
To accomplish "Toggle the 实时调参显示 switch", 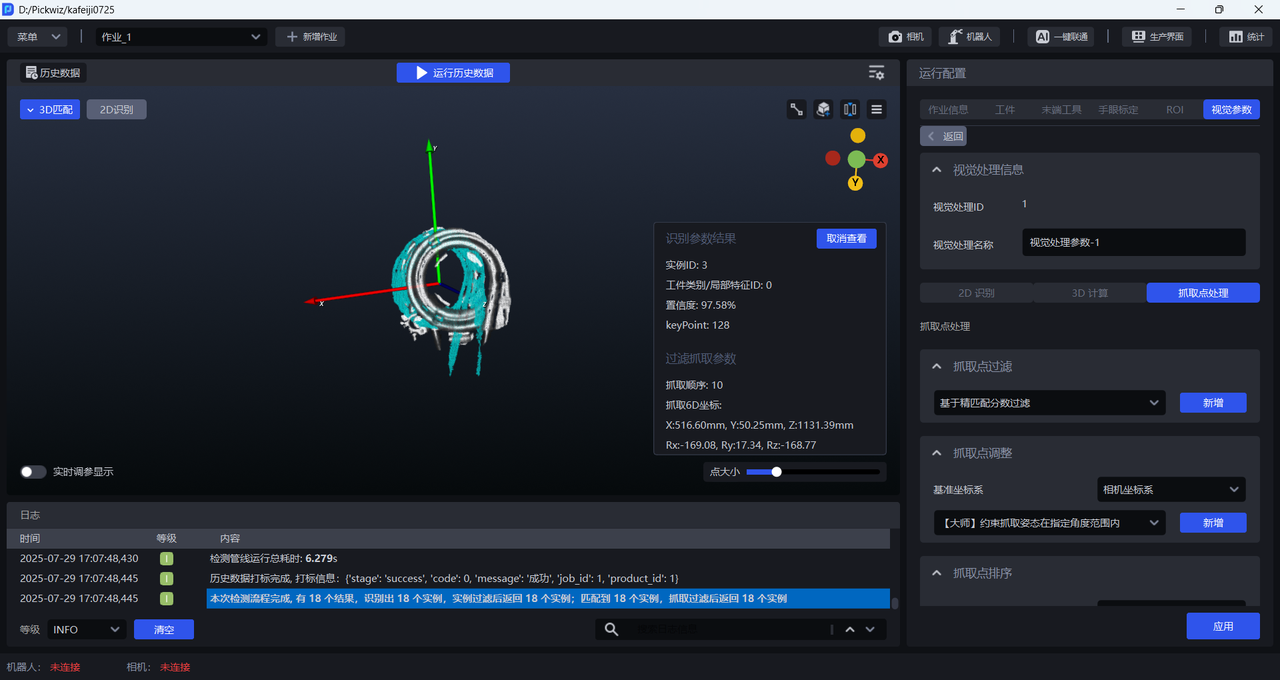I will tap(33, 472).
